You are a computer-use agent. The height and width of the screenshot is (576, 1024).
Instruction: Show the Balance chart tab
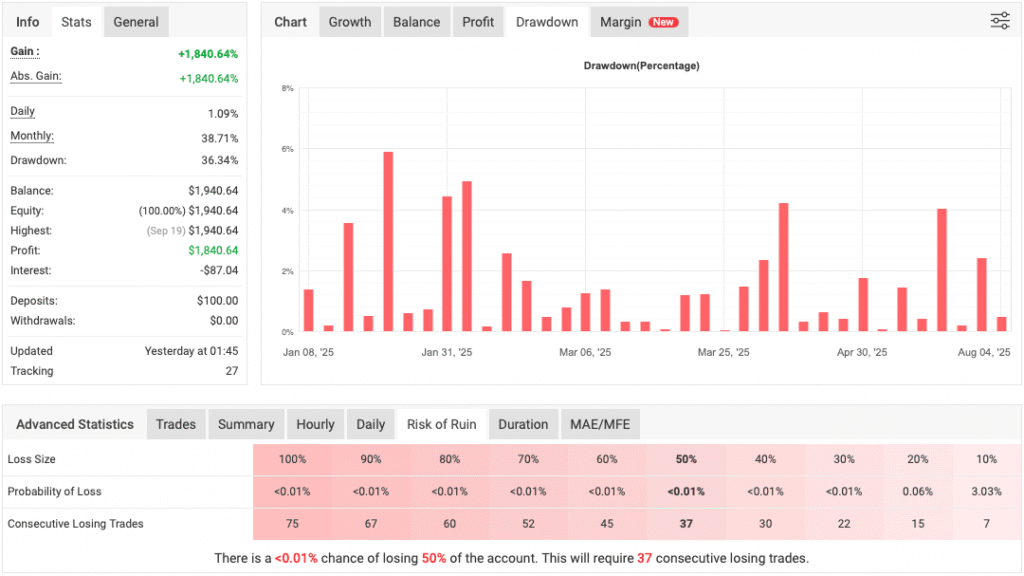(416, 22)
